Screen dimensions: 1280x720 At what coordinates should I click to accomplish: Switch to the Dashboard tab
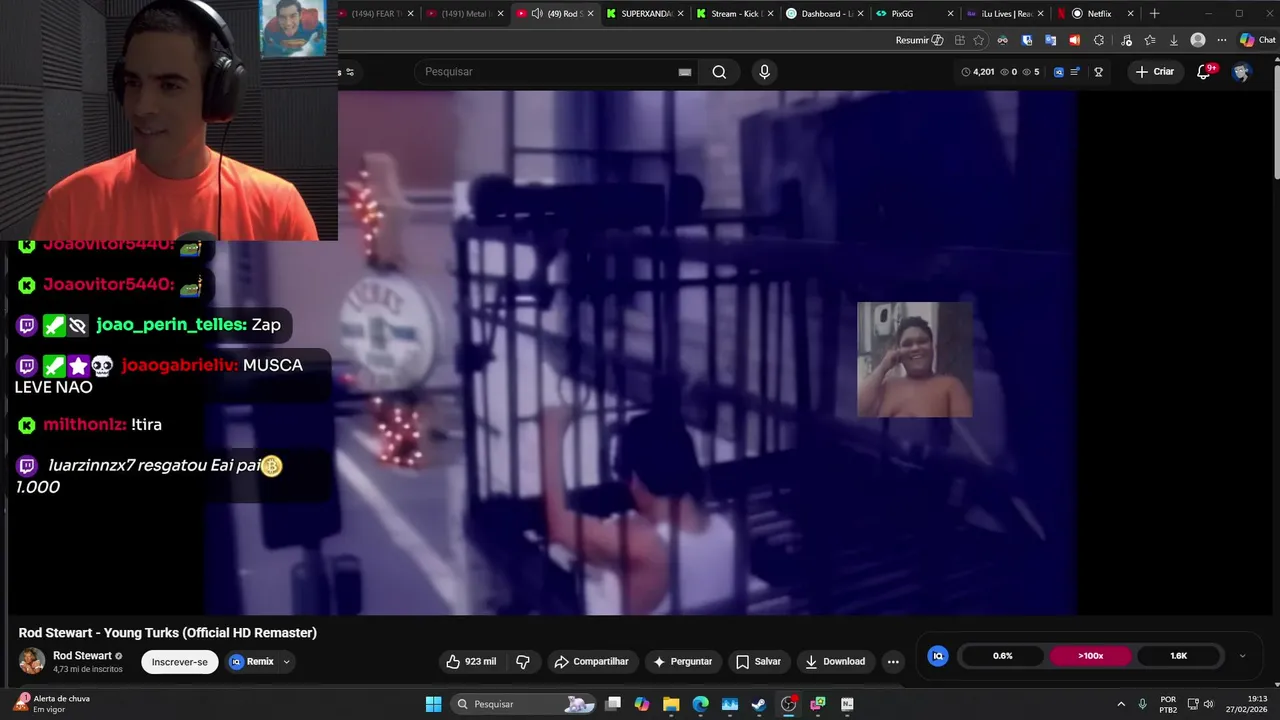click(822, 13)
